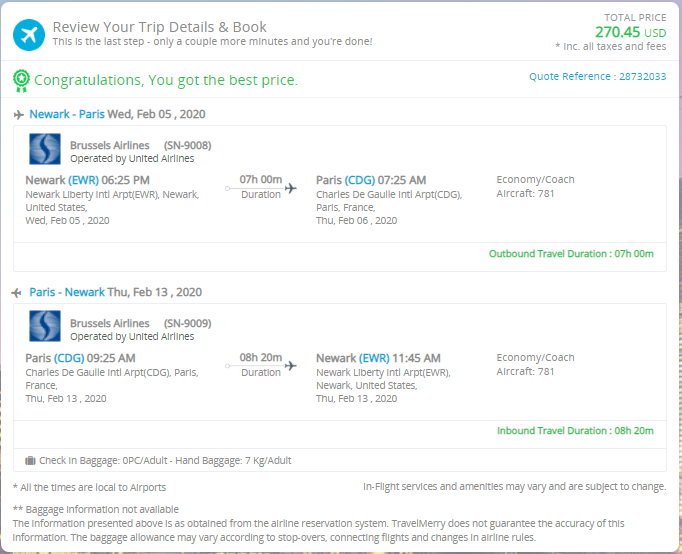Click the 07h 00m duration arrow plane icon
This screenshot has height=554, width=682.
pyautogui.click(x=291, y=188)
